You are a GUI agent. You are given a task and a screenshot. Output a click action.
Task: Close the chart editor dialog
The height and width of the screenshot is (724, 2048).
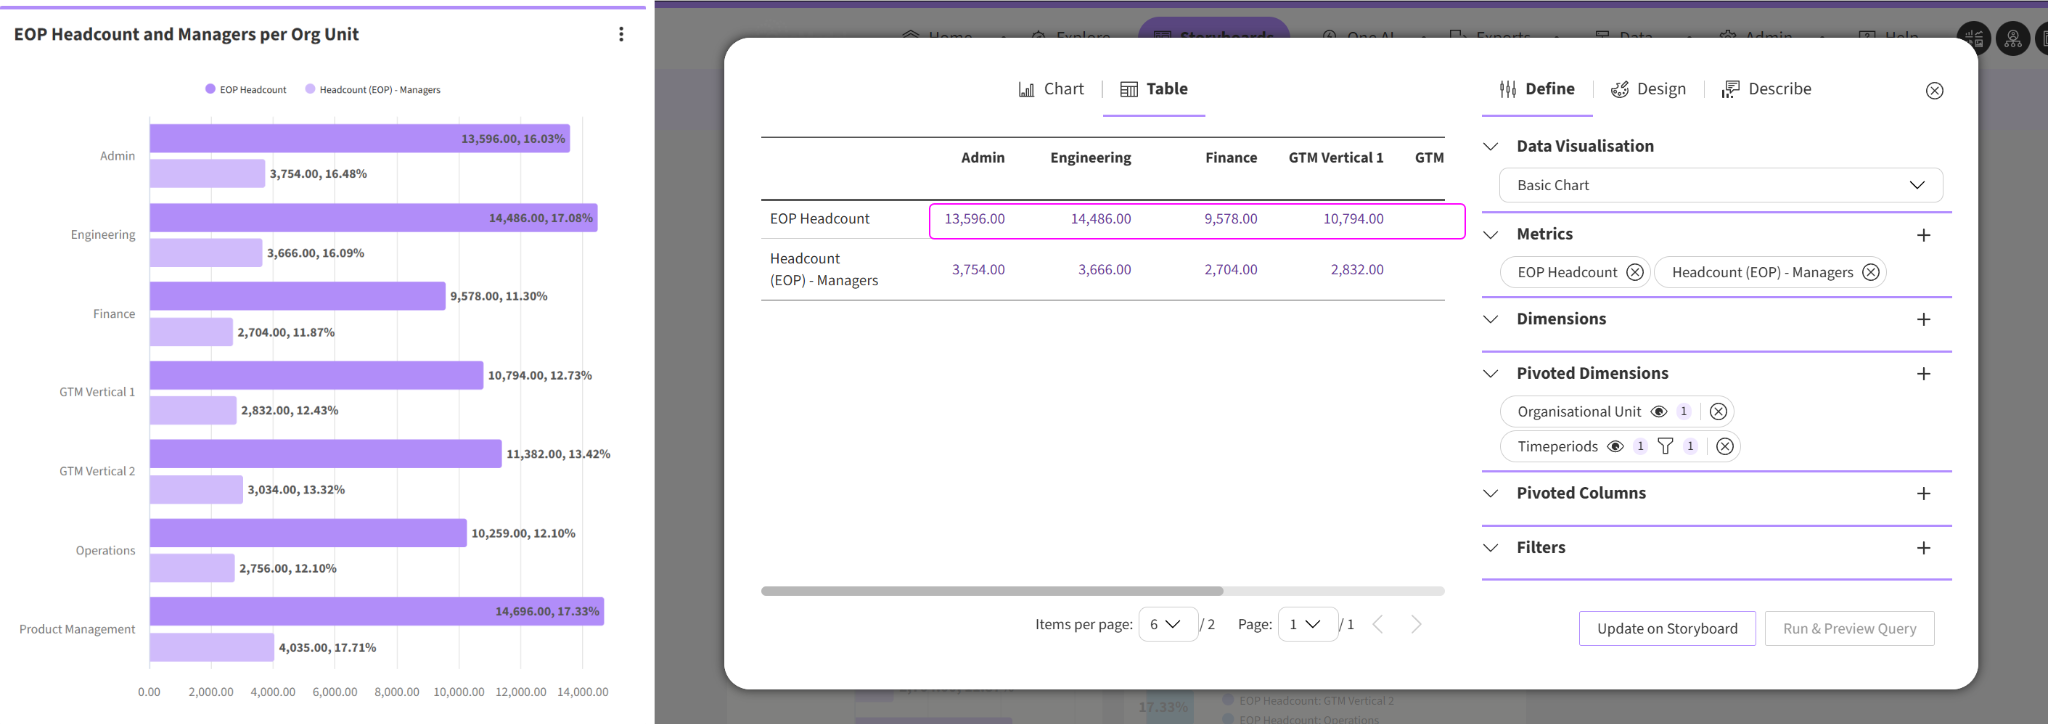pyautogui.click(x=1934, y=91)
